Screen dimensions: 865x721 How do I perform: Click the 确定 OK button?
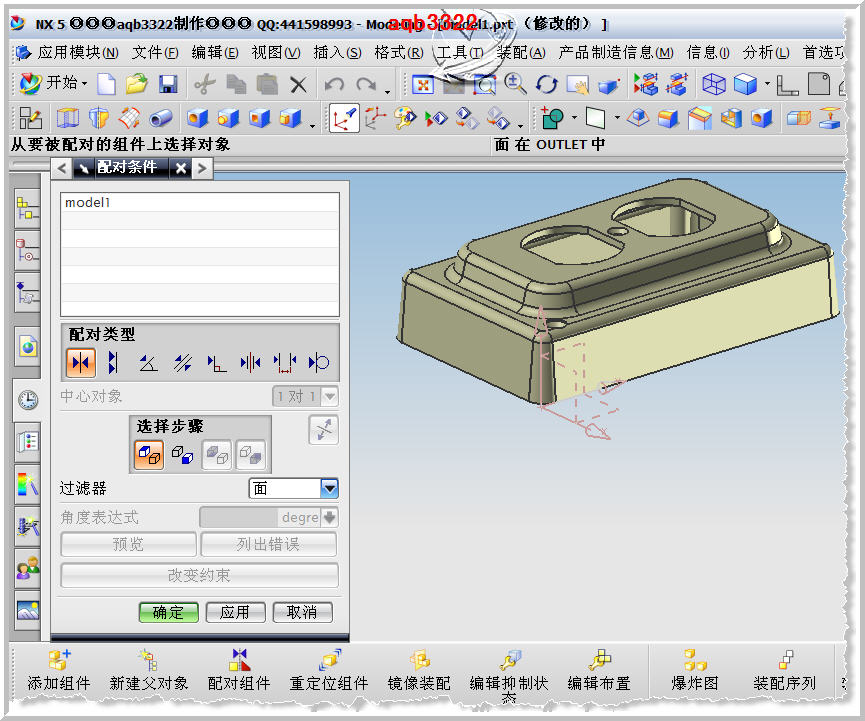point(168,612)
